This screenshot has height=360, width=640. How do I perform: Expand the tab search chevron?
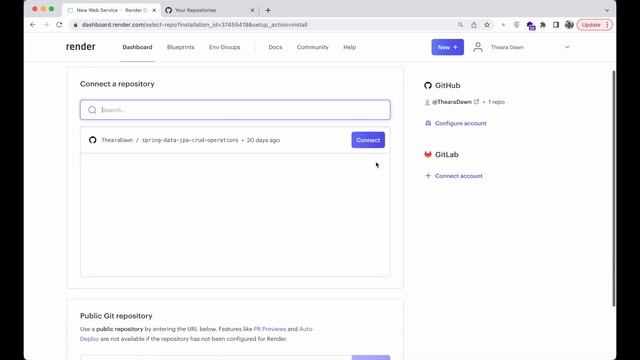[607, 10]
